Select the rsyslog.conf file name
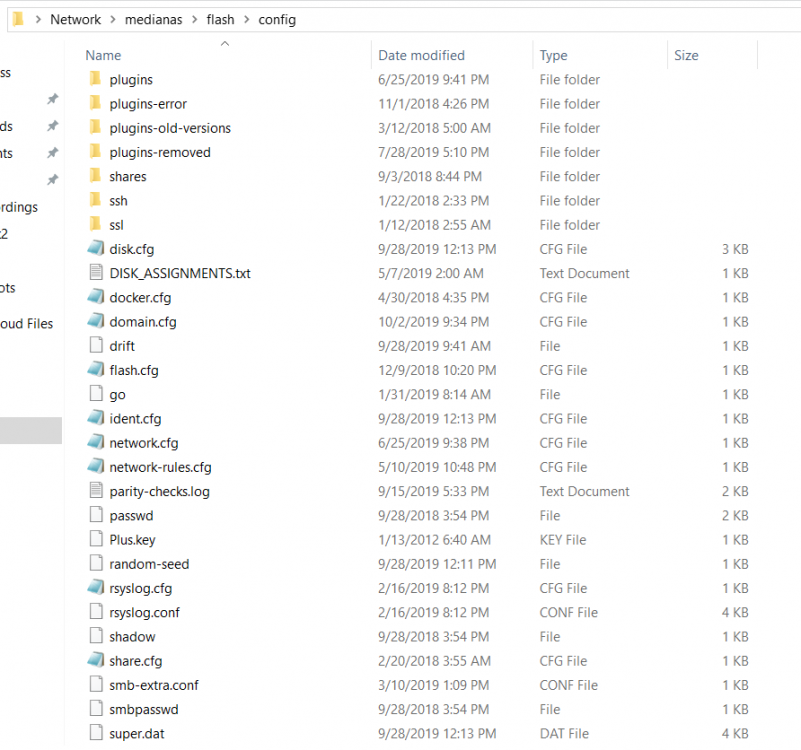Viewport: 801px width, 750px height. pos(145,612)
